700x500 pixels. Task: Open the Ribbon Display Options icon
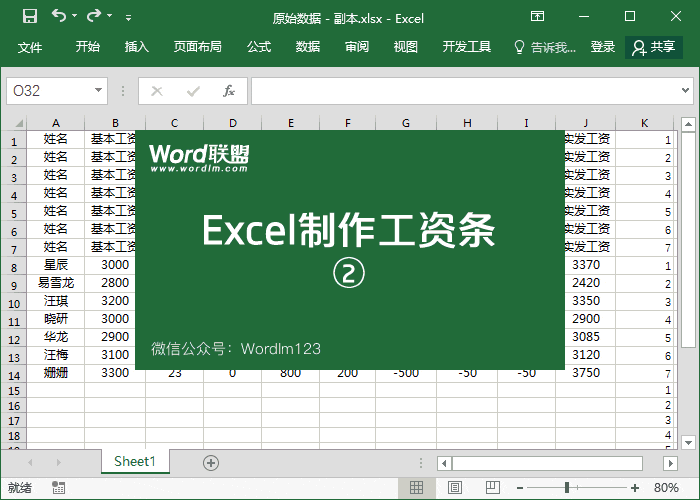537,17
